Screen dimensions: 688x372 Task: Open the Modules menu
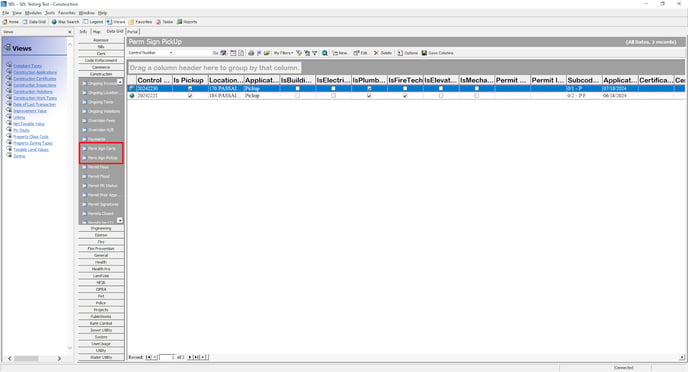pos(33,13)
